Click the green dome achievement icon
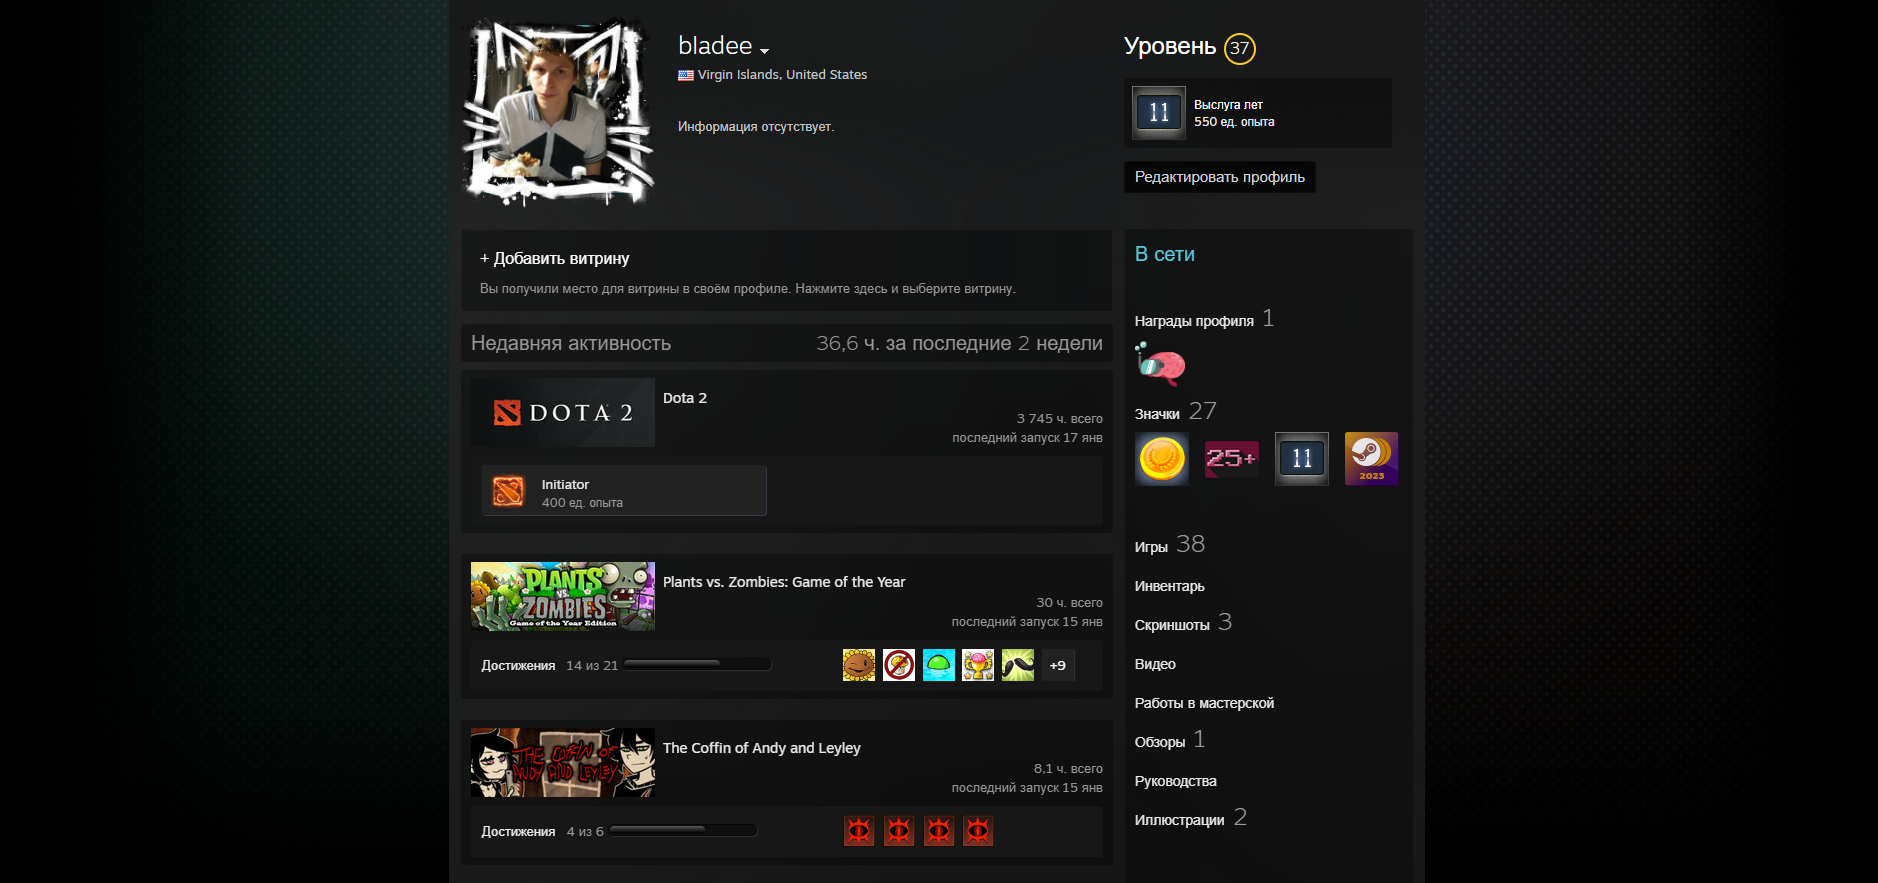The image size is (1878, 883). coord(939,665)
